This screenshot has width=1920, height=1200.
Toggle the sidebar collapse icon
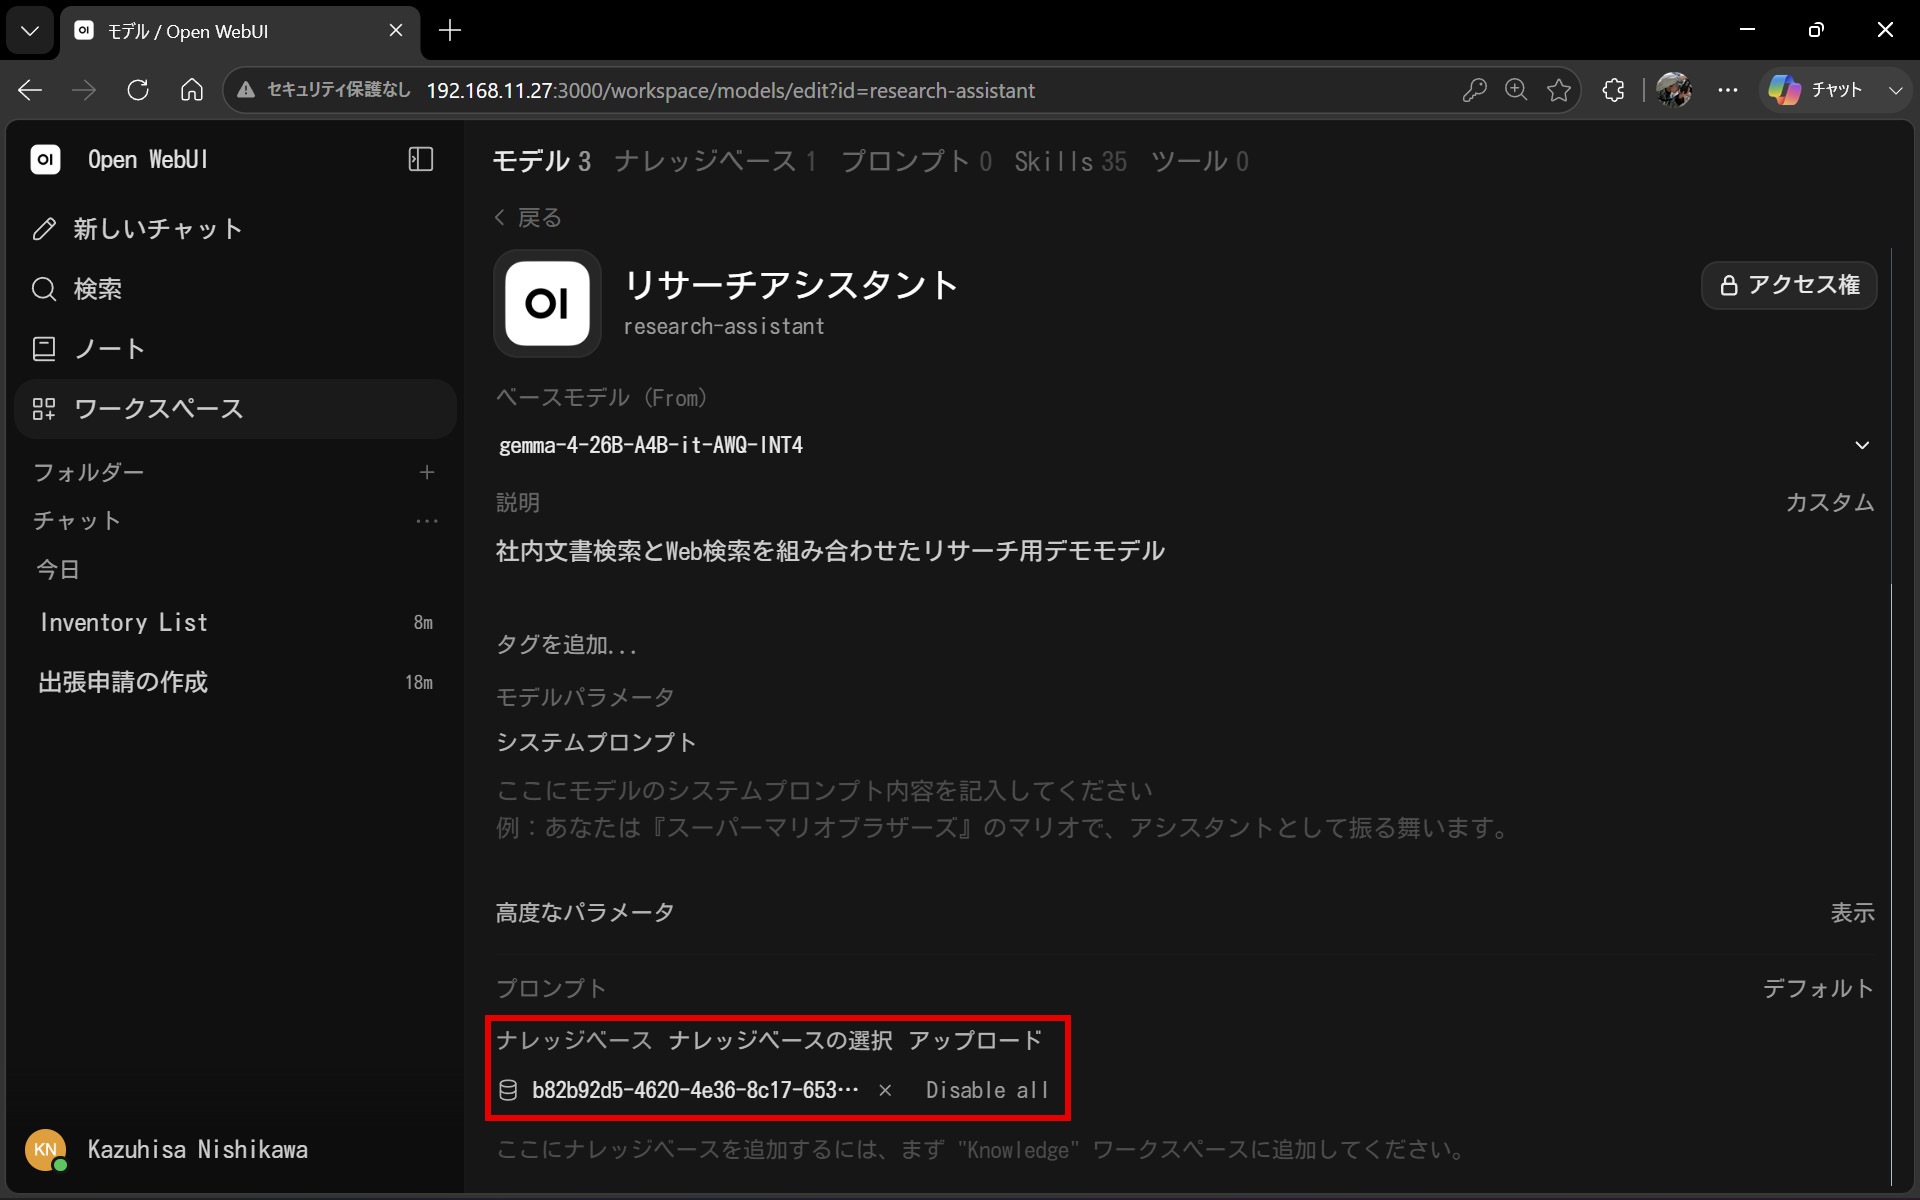click(x=421, y=159)
